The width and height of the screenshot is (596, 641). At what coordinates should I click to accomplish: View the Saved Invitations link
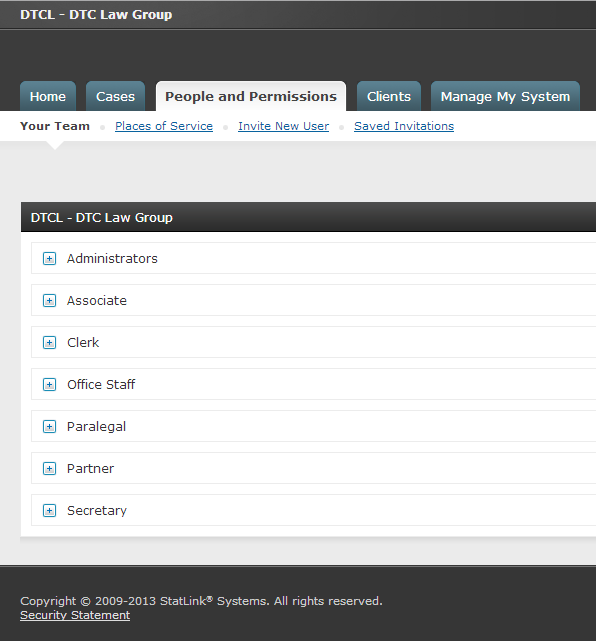(x=404, y=126)
